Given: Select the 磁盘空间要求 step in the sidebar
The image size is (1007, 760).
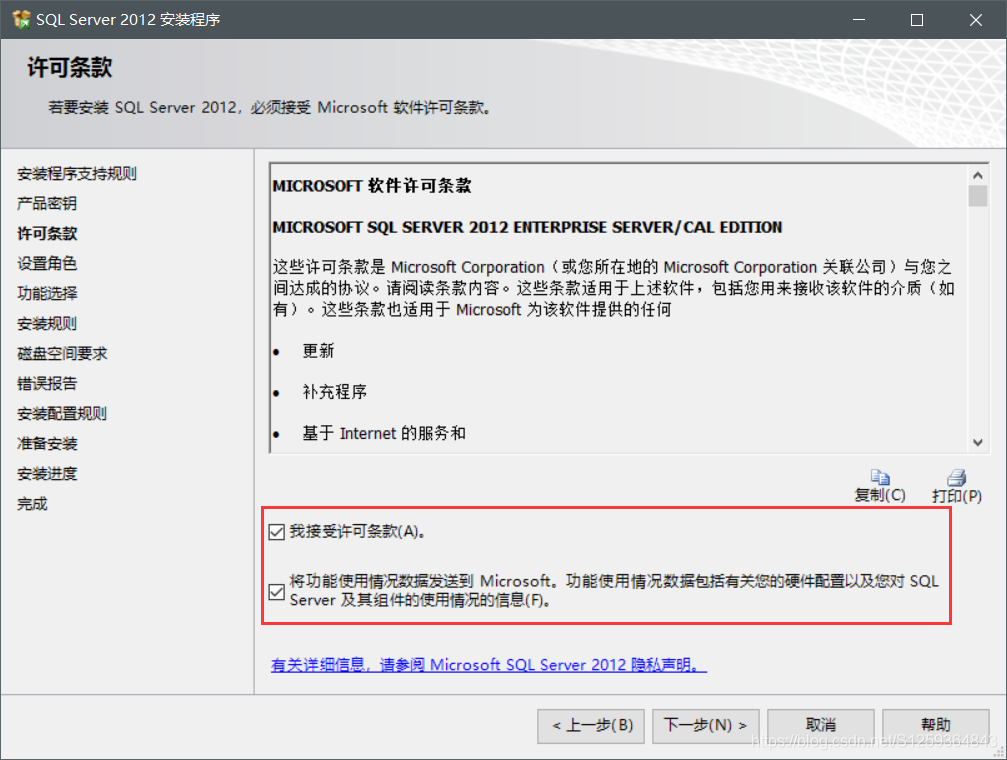Looking at the screenshot, I should pyautogui.click(x=62, y=353).
